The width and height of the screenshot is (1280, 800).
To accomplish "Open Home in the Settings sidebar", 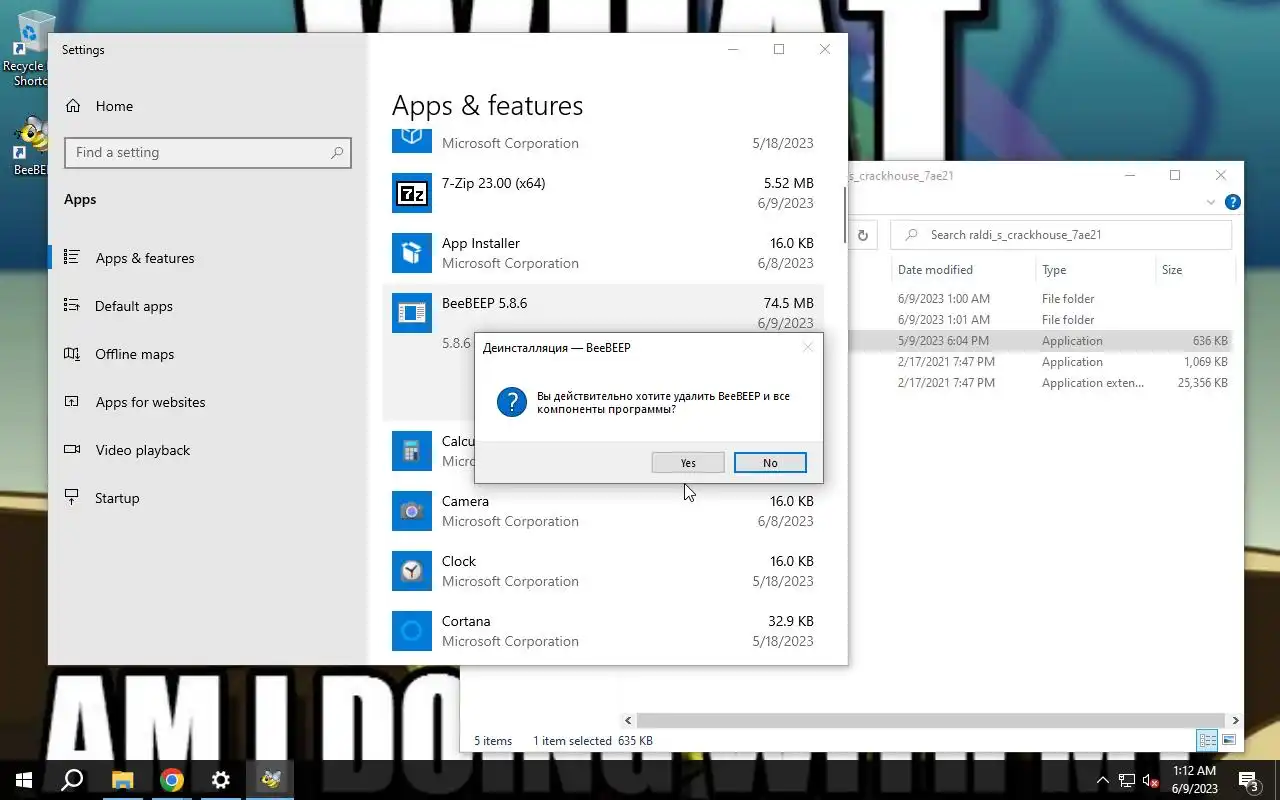I will coord(208,106).
